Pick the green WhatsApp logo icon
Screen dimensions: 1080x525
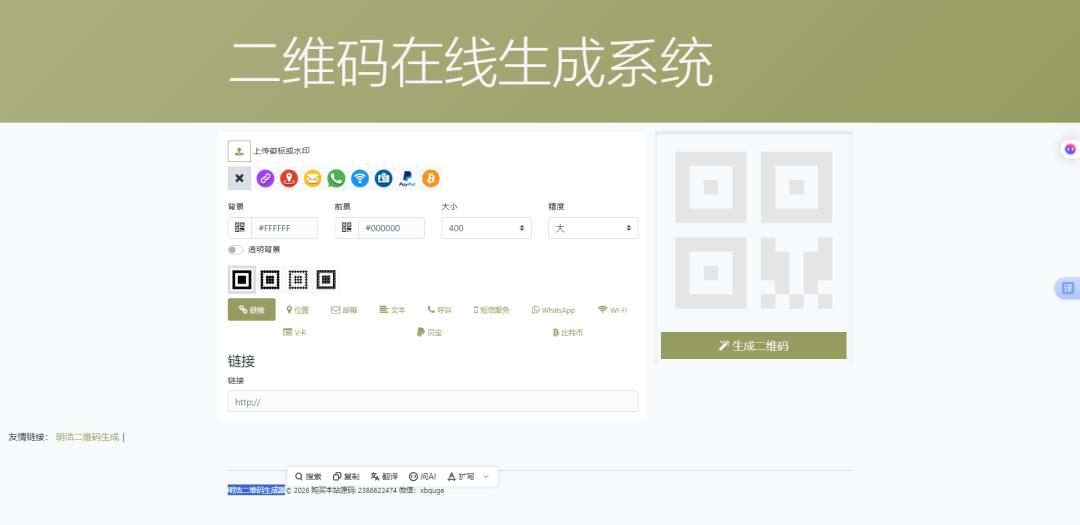336,178
